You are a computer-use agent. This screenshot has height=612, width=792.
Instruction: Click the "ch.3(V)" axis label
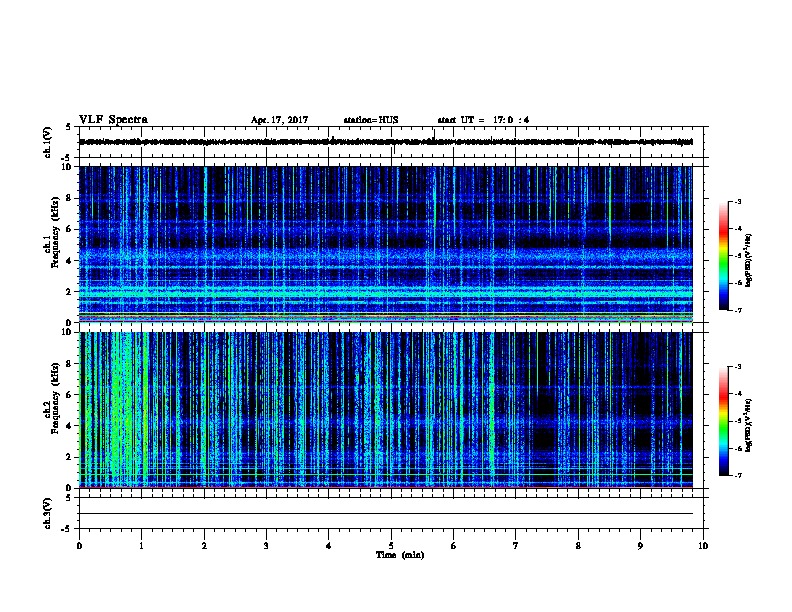pyautogui.click(x=48, y=513)
